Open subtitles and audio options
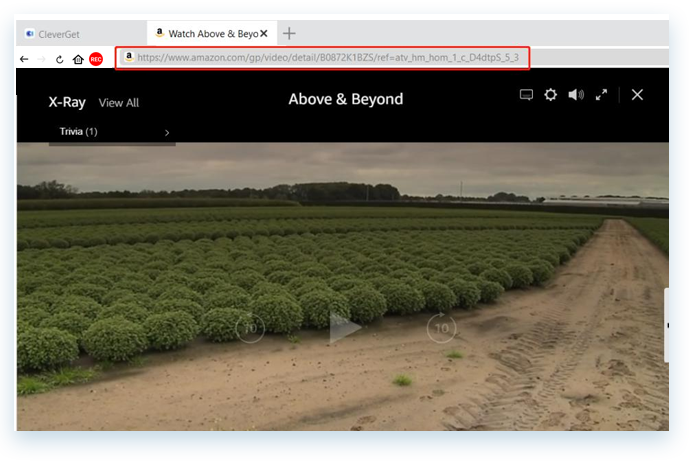 (x=526, y=95)
